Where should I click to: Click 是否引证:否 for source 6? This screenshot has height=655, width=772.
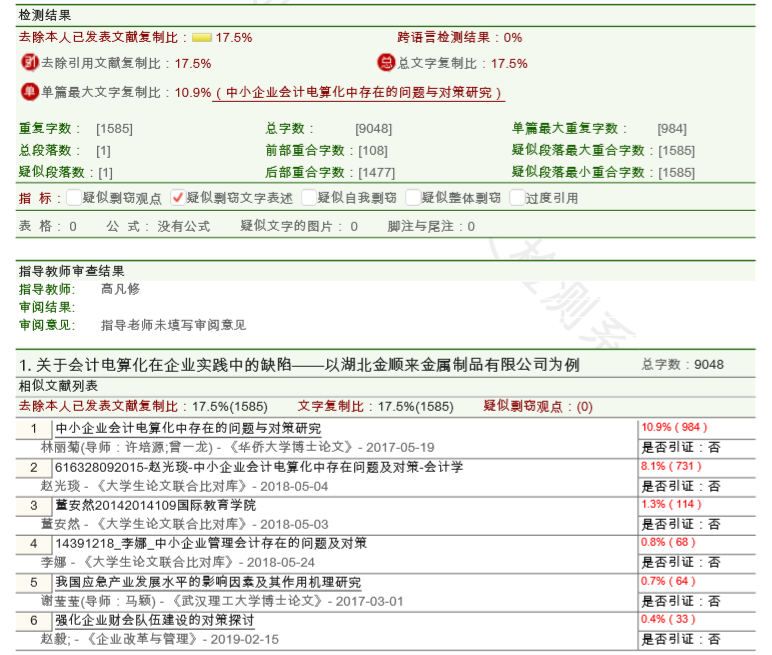pos(680,639)
